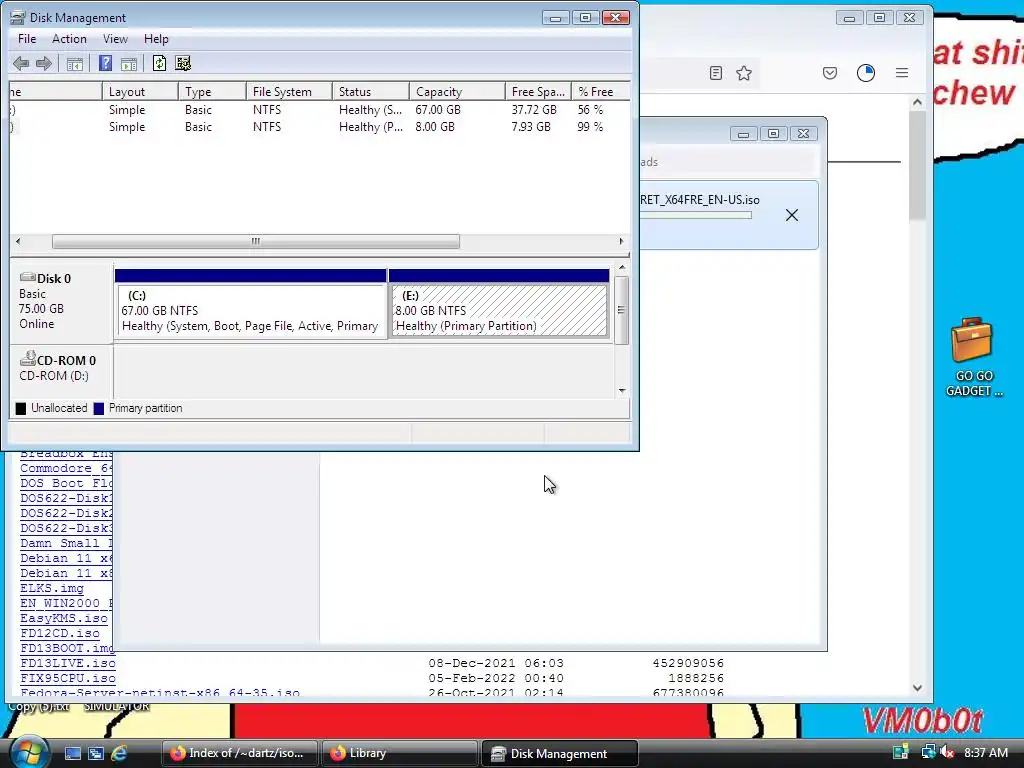Open the View menu
1024x768 pixels.
click(115, 39)
